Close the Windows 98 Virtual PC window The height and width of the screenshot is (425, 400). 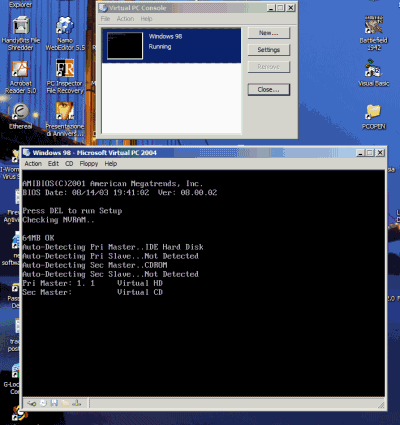[x=380, y=153]
